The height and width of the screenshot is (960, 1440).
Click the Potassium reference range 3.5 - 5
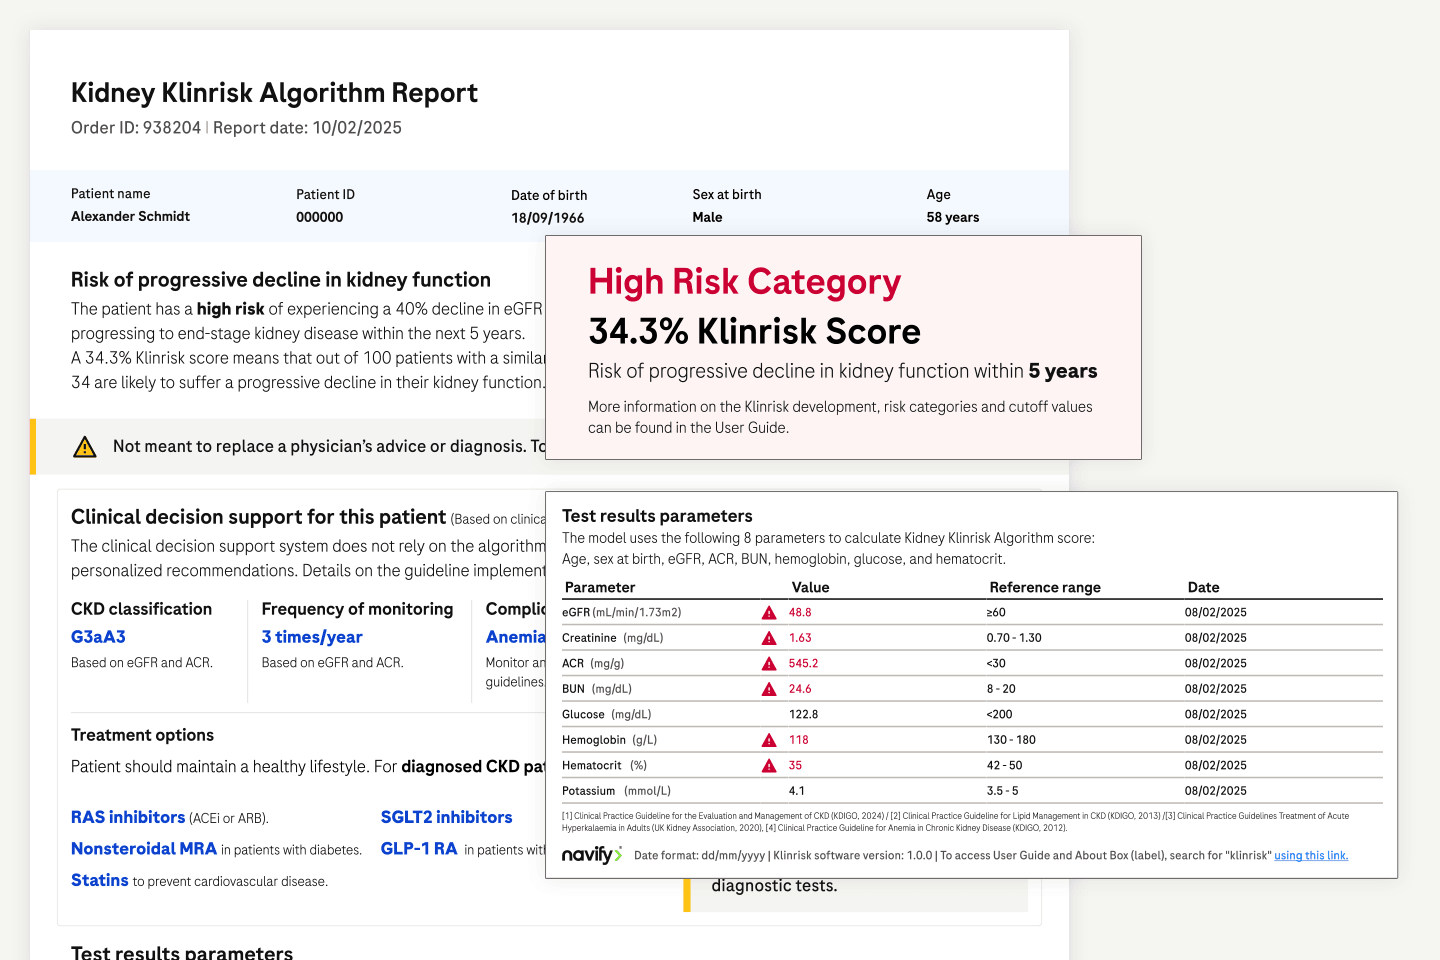pos(1002,791)
